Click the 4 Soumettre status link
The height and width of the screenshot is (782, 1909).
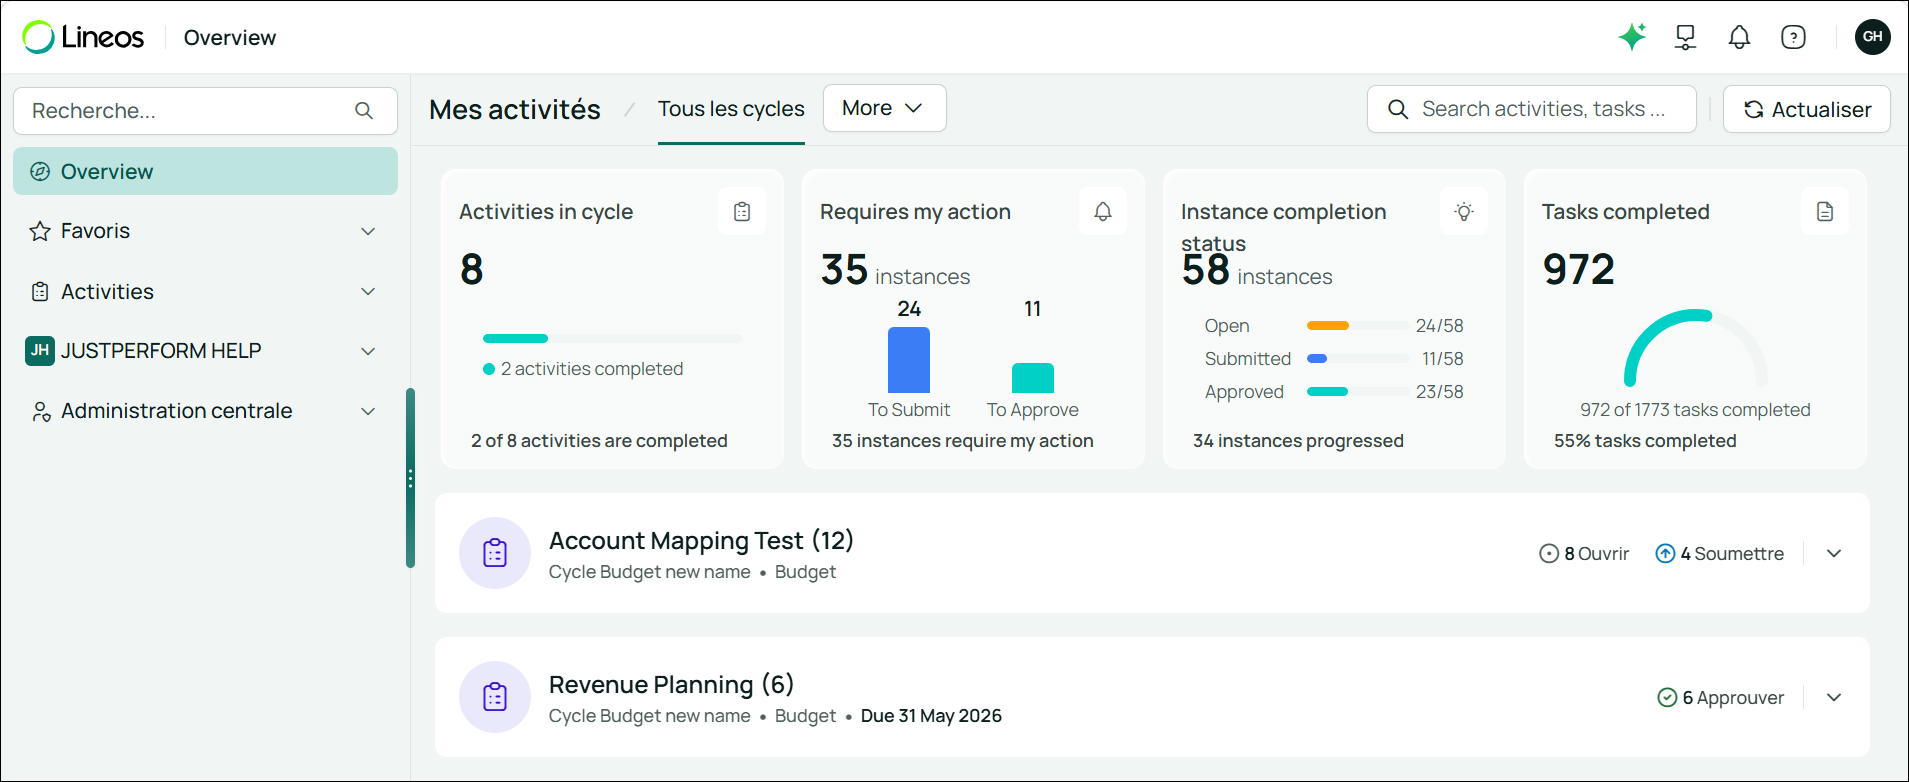tap(1720, 553)
